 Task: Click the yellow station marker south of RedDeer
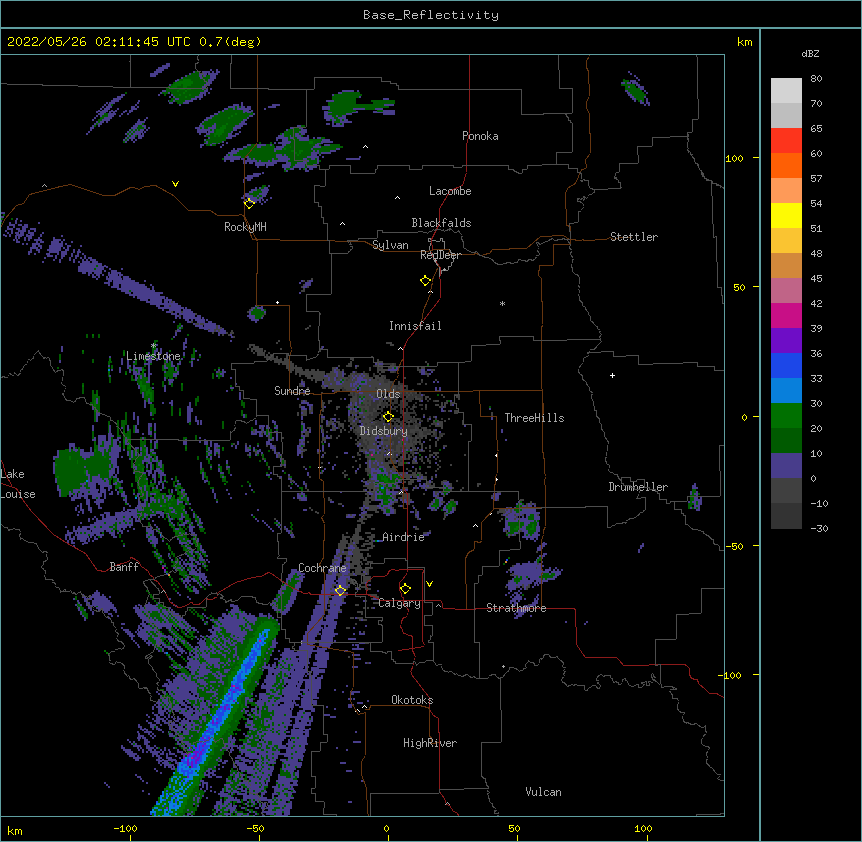pos(426,280)
